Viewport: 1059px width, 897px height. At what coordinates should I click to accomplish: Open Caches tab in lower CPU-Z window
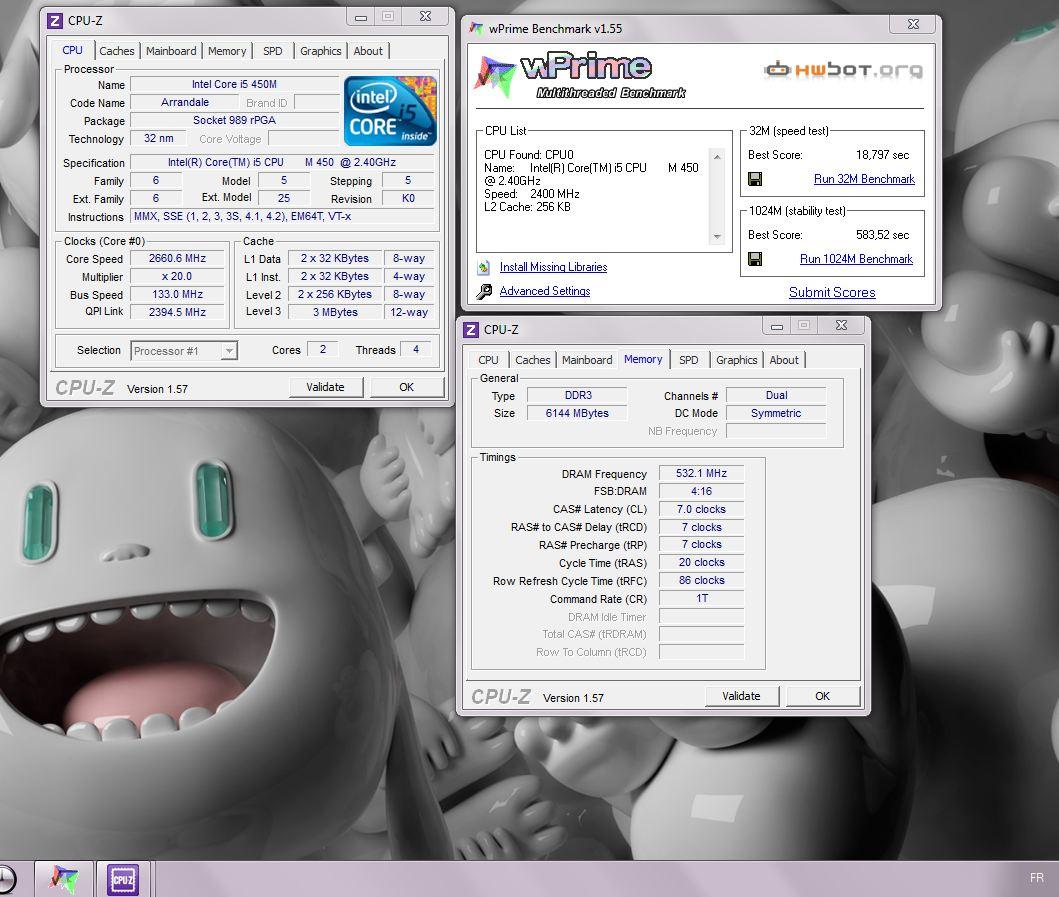(x=533, y=360)
